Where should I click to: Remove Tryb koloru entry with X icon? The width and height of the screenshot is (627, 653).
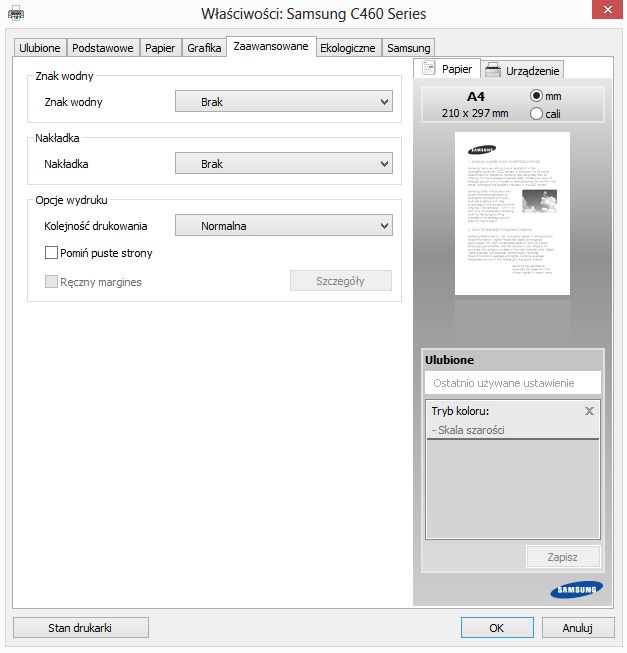coord(589,411)
